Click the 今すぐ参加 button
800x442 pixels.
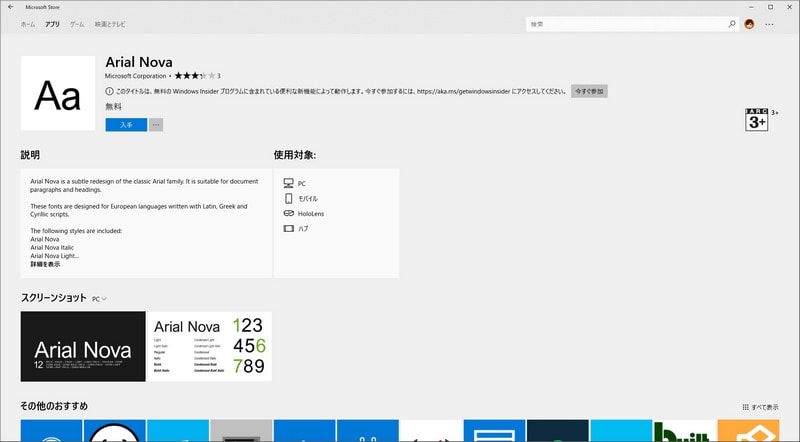[589, 91]
